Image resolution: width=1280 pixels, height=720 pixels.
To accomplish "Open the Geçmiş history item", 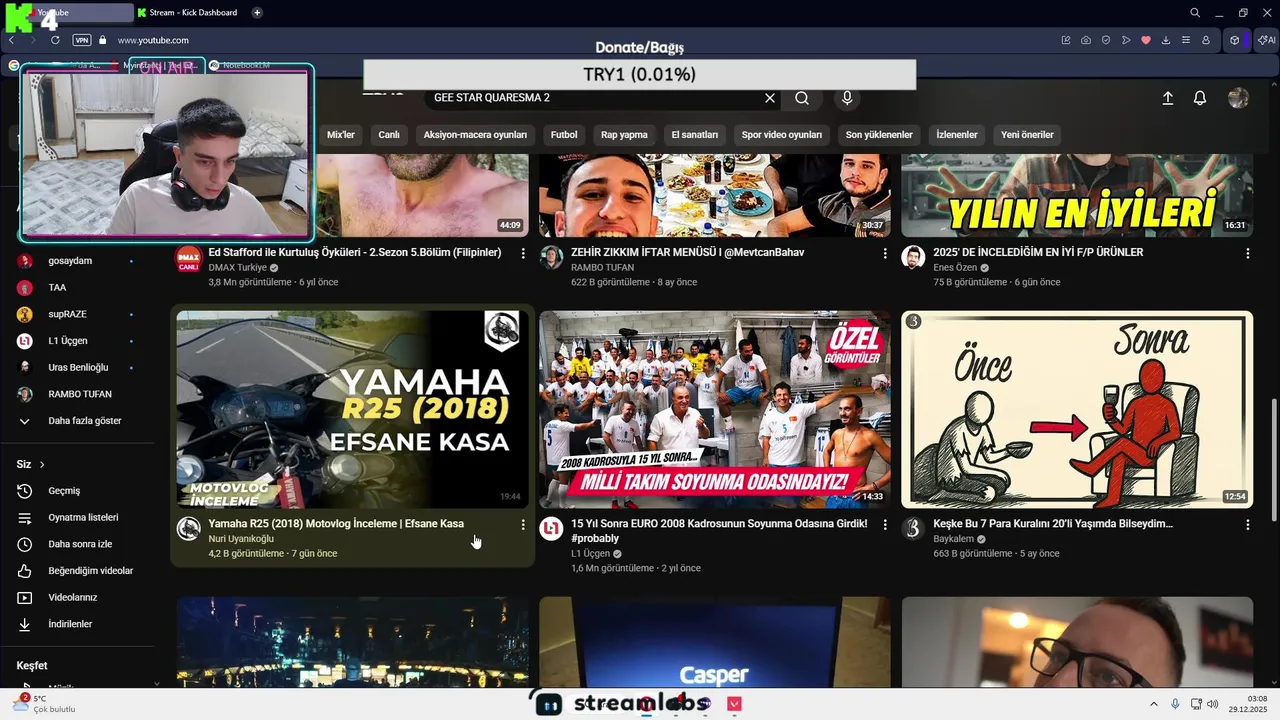I will coord(64,491).
